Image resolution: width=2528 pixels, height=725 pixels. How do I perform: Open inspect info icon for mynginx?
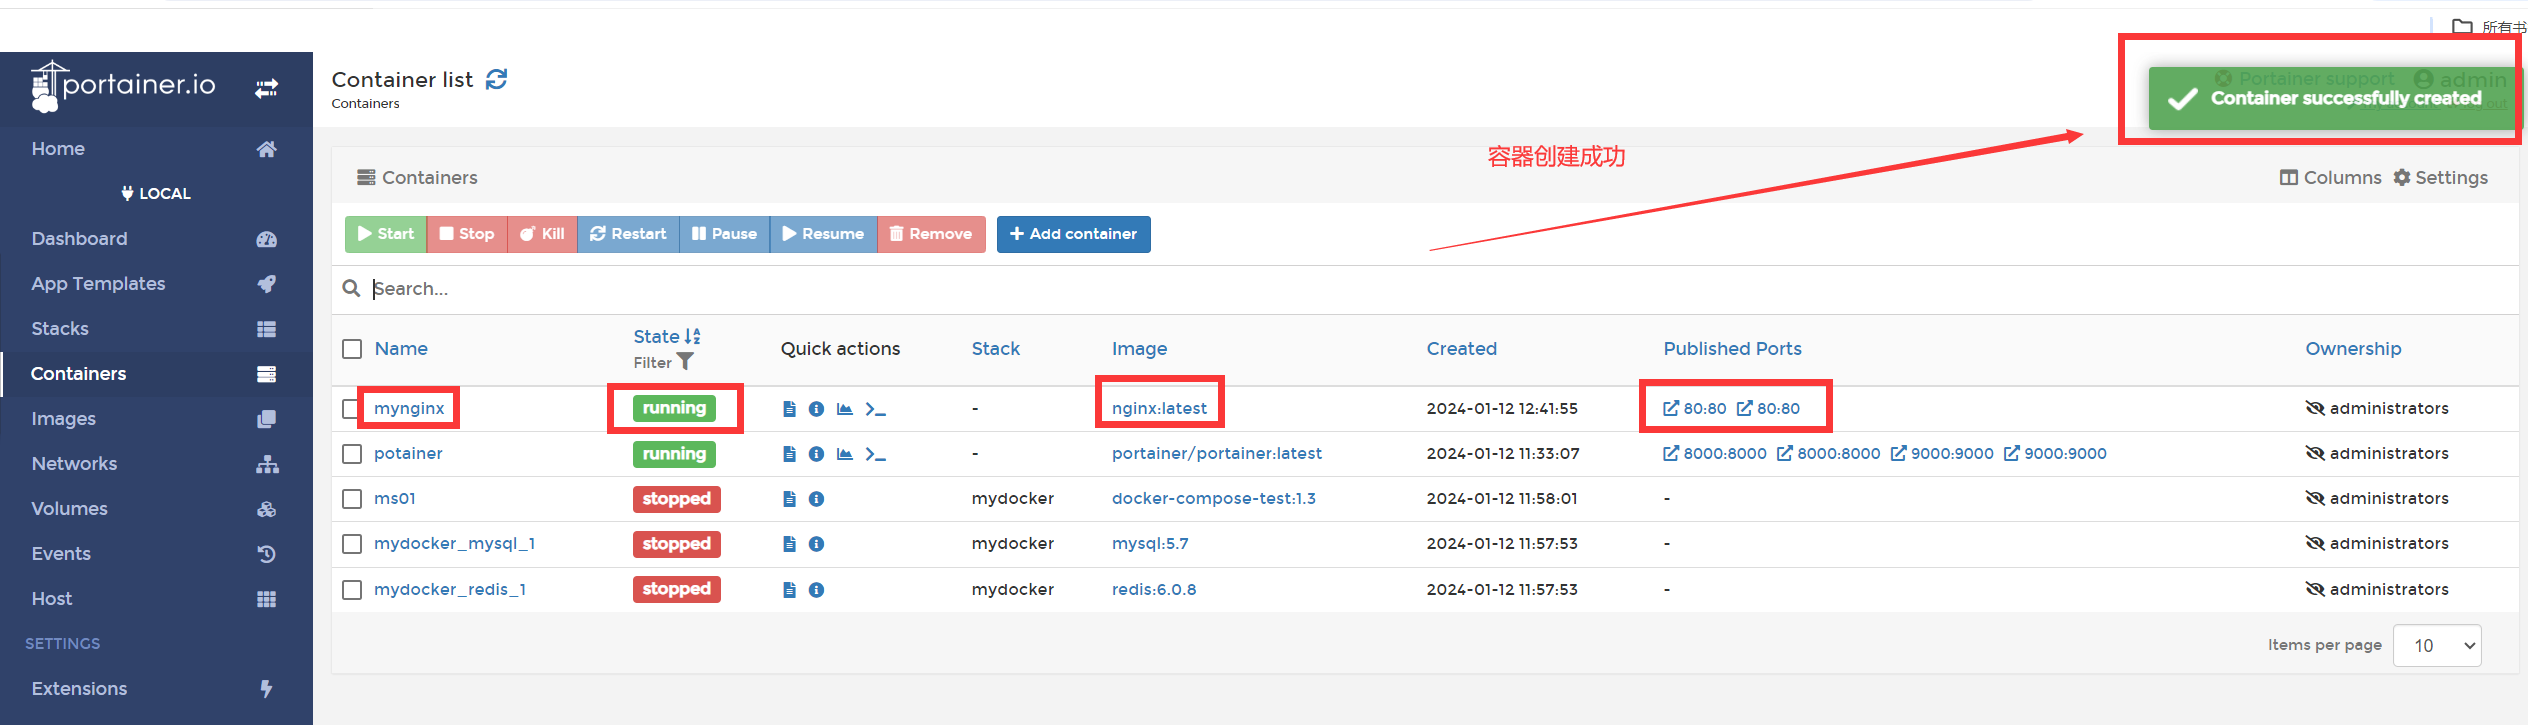click(816, 409)
